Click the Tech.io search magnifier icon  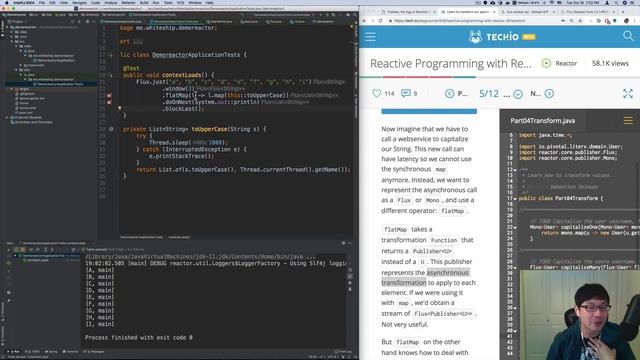coord(628,36)
